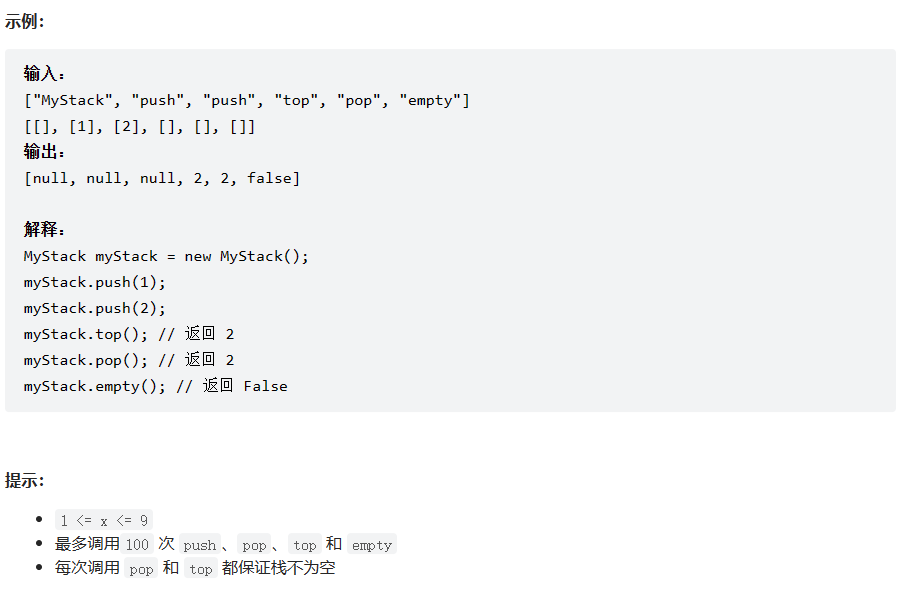This screenshot has height=591, width=907.
Task: Click the empty code chip in hints
Action: [x=372, y=544]
